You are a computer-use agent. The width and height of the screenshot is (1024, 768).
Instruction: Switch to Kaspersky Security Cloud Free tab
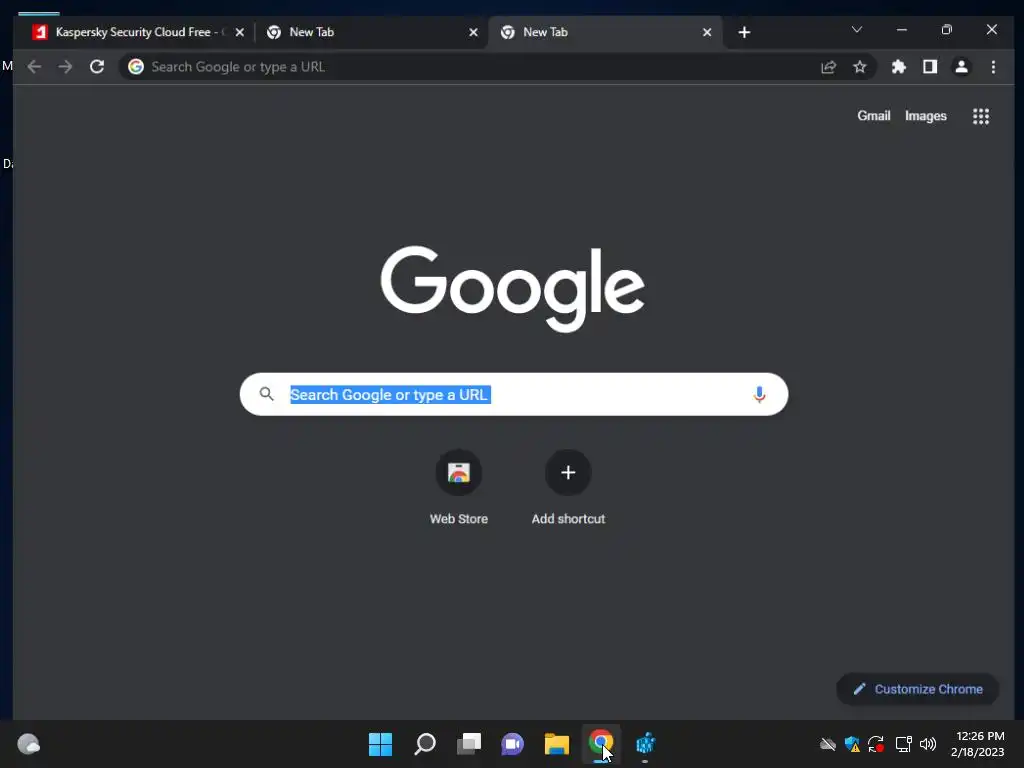pyautogui.click(x=138, y=32)
